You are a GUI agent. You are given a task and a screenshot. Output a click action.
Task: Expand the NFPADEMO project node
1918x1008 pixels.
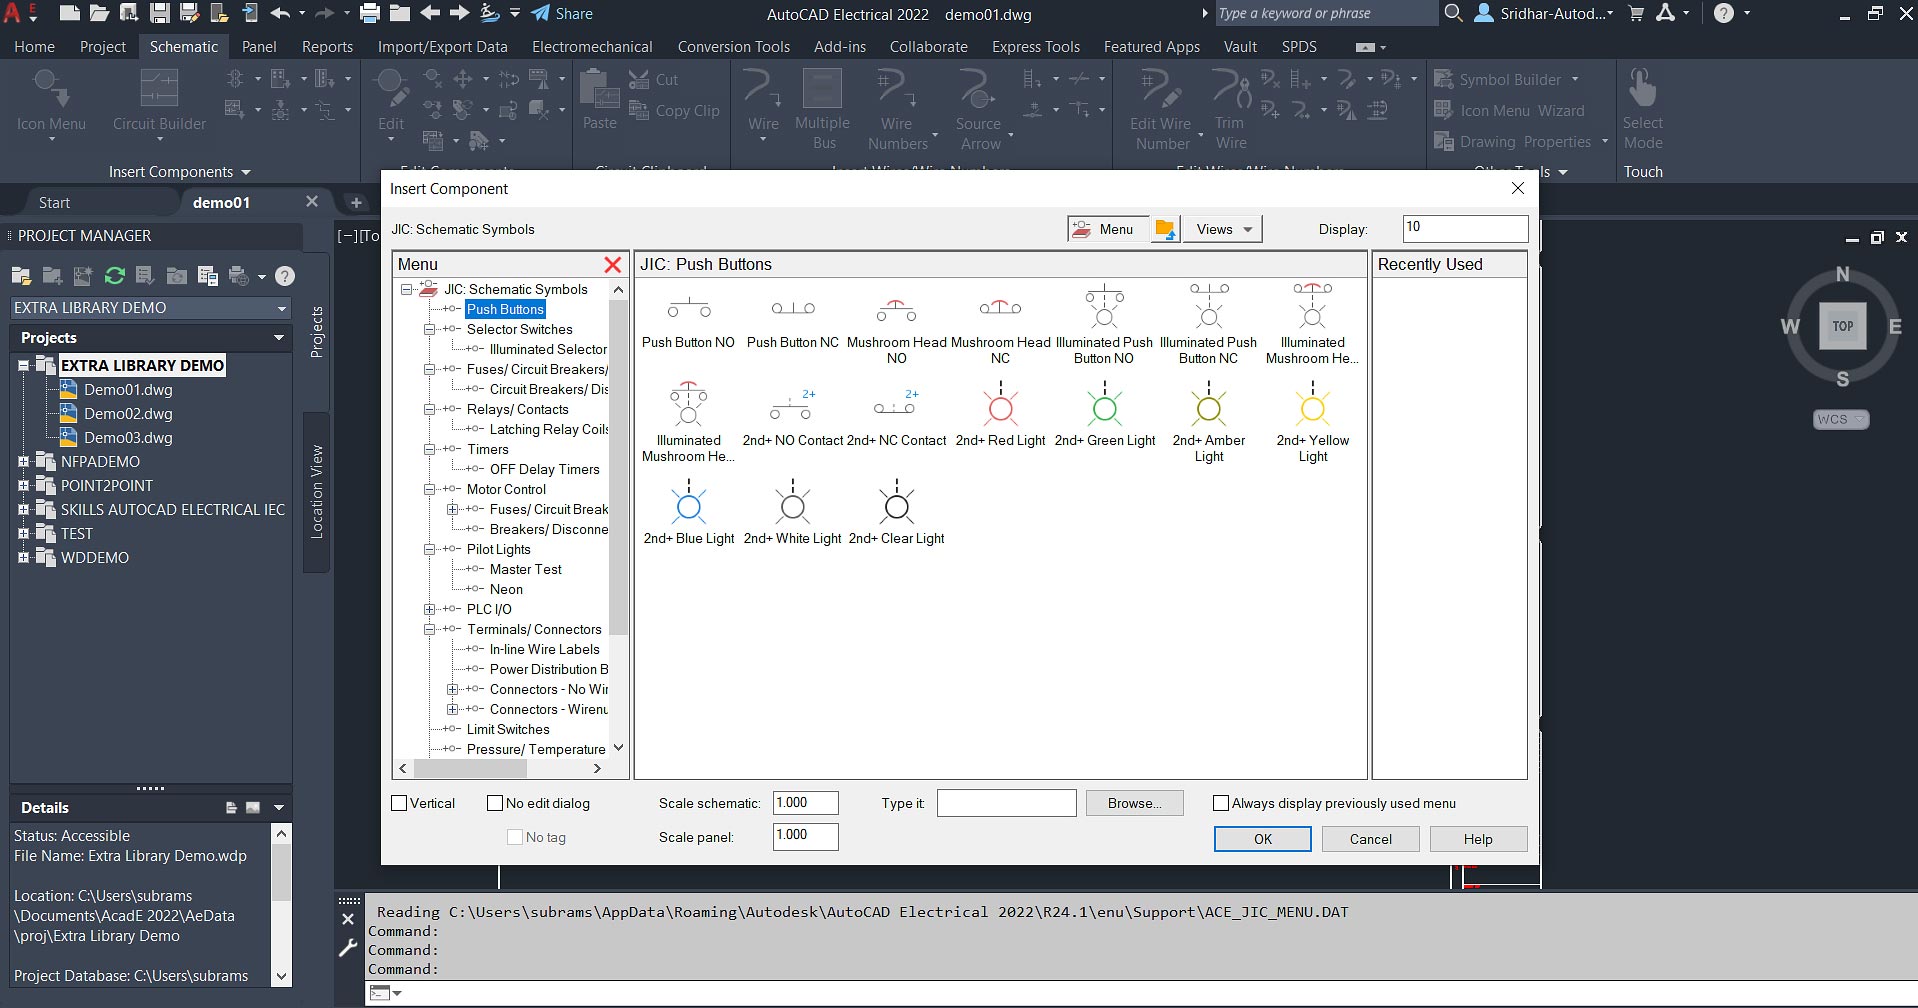pyautogui.click(x=23, y=462)
